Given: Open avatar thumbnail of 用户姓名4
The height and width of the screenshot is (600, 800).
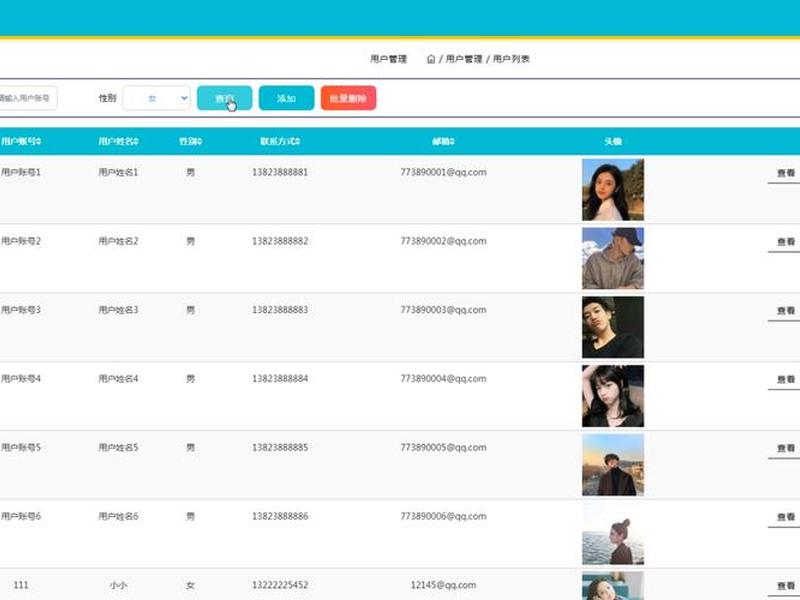Looking at the screenshot, I should pyautogui.click(x=613, y=396).
